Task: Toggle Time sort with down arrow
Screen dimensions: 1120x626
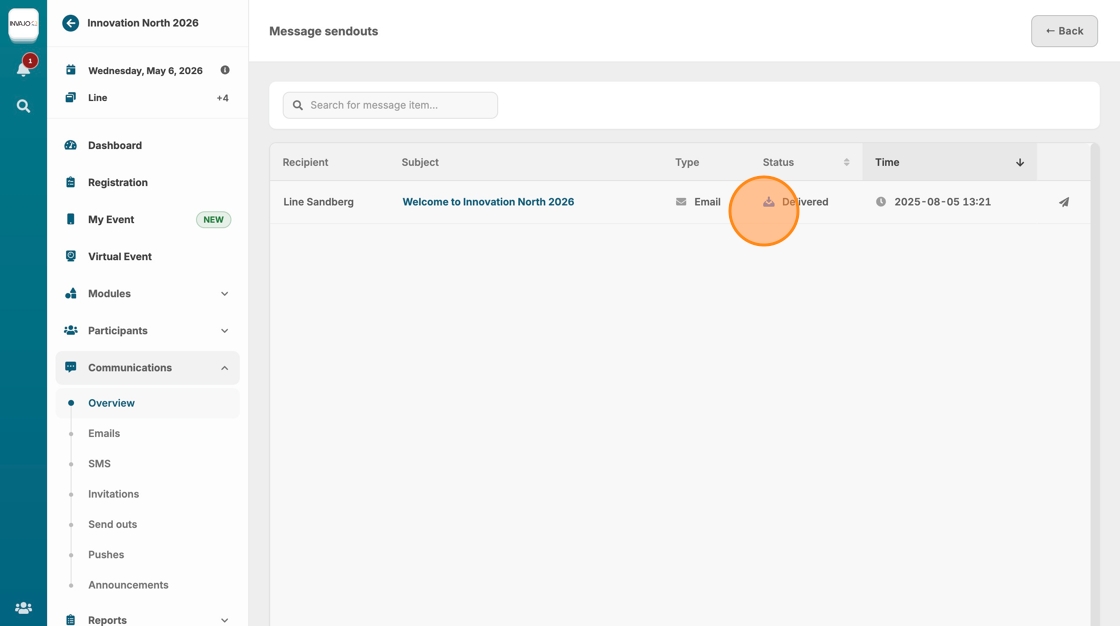Action: 1020,162
